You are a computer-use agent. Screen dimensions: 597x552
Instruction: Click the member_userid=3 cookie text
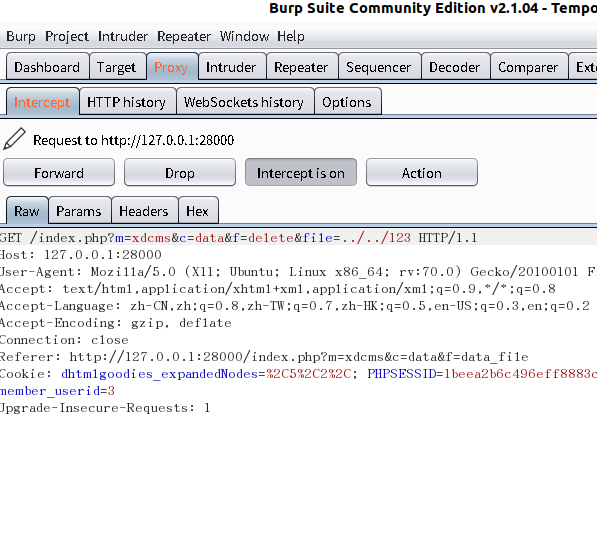[57, 391]
